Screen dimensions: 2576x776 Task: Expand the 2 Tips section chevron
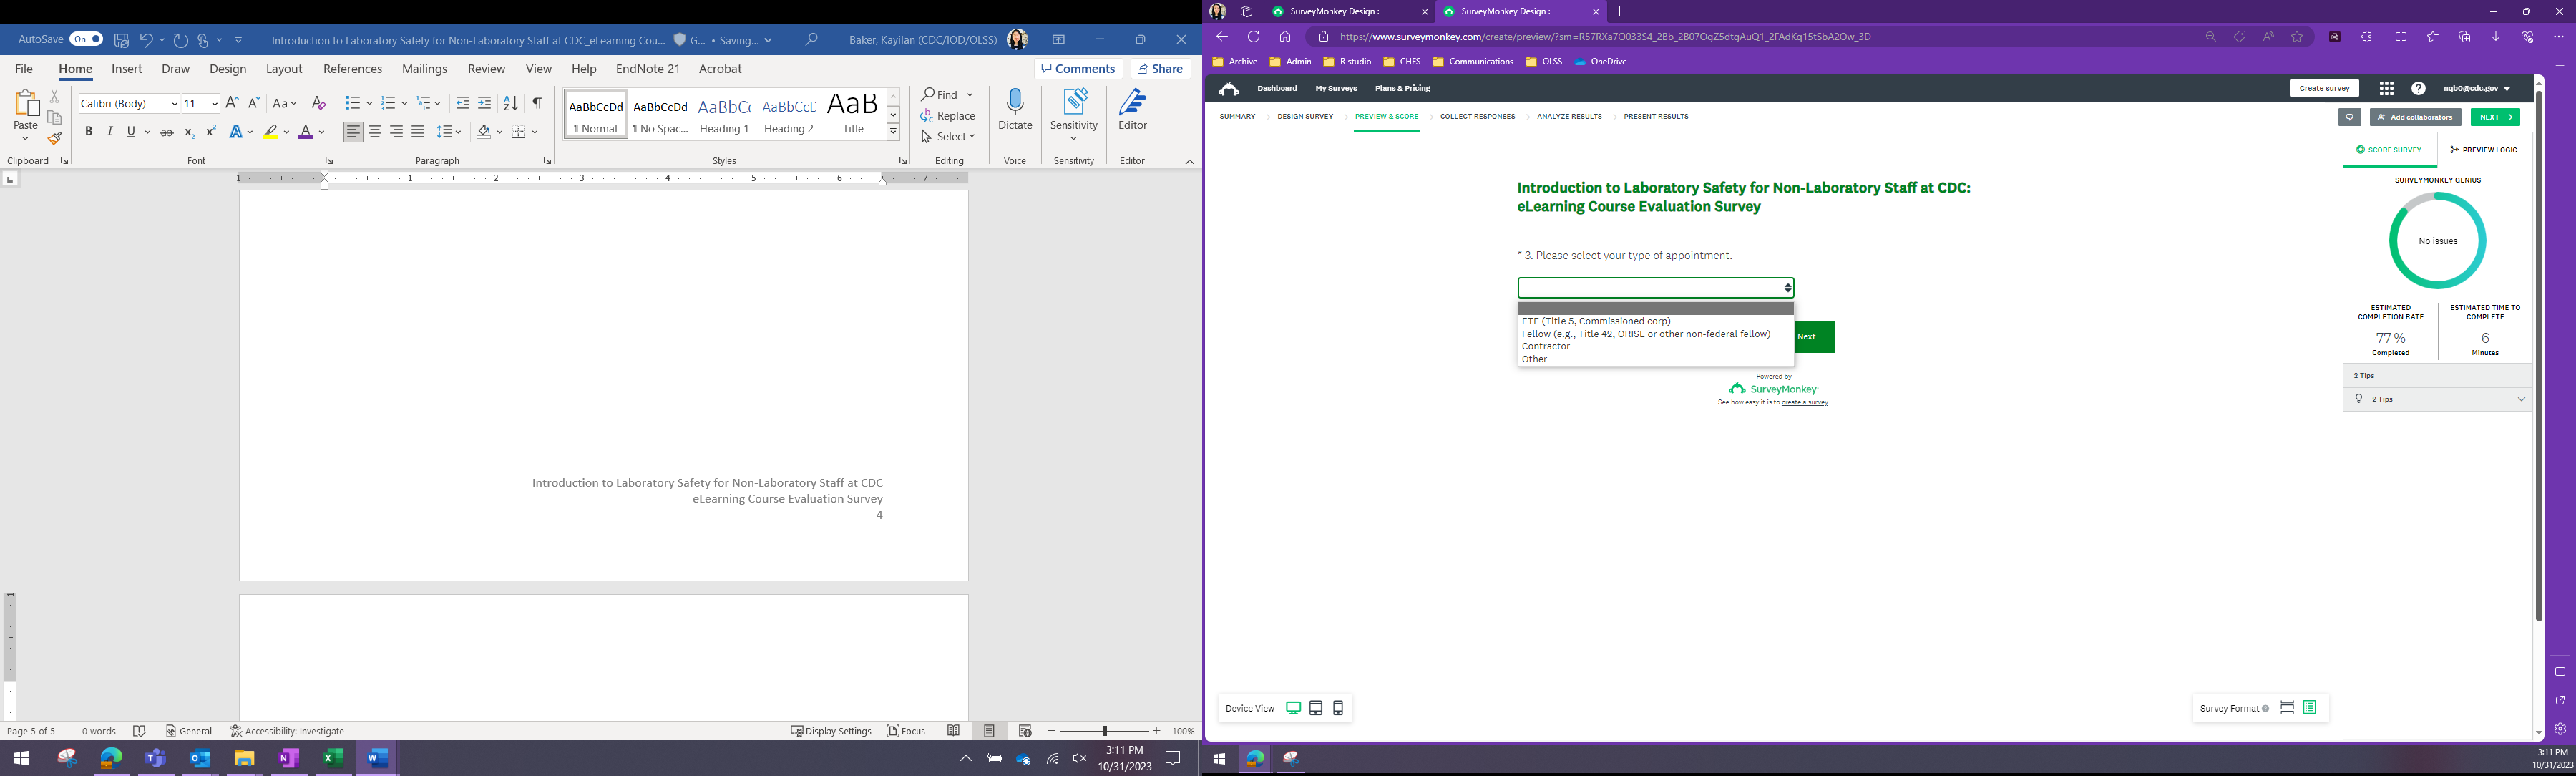pyautogui.click(x=2521, y=399)
